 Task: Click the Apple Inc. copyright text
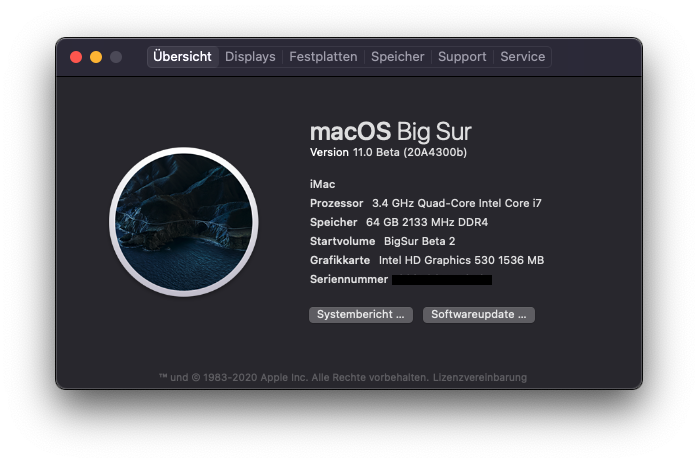[x=294, y=378]
